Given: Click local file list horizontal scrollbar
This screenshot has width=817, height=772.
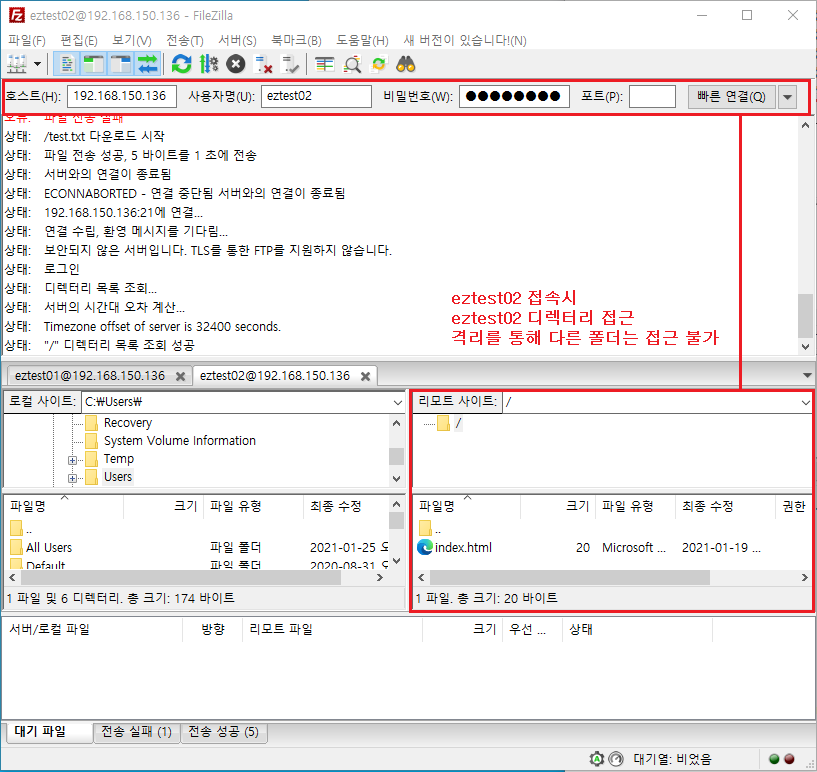Looking at the screenshot, I should tap(181, 578).
